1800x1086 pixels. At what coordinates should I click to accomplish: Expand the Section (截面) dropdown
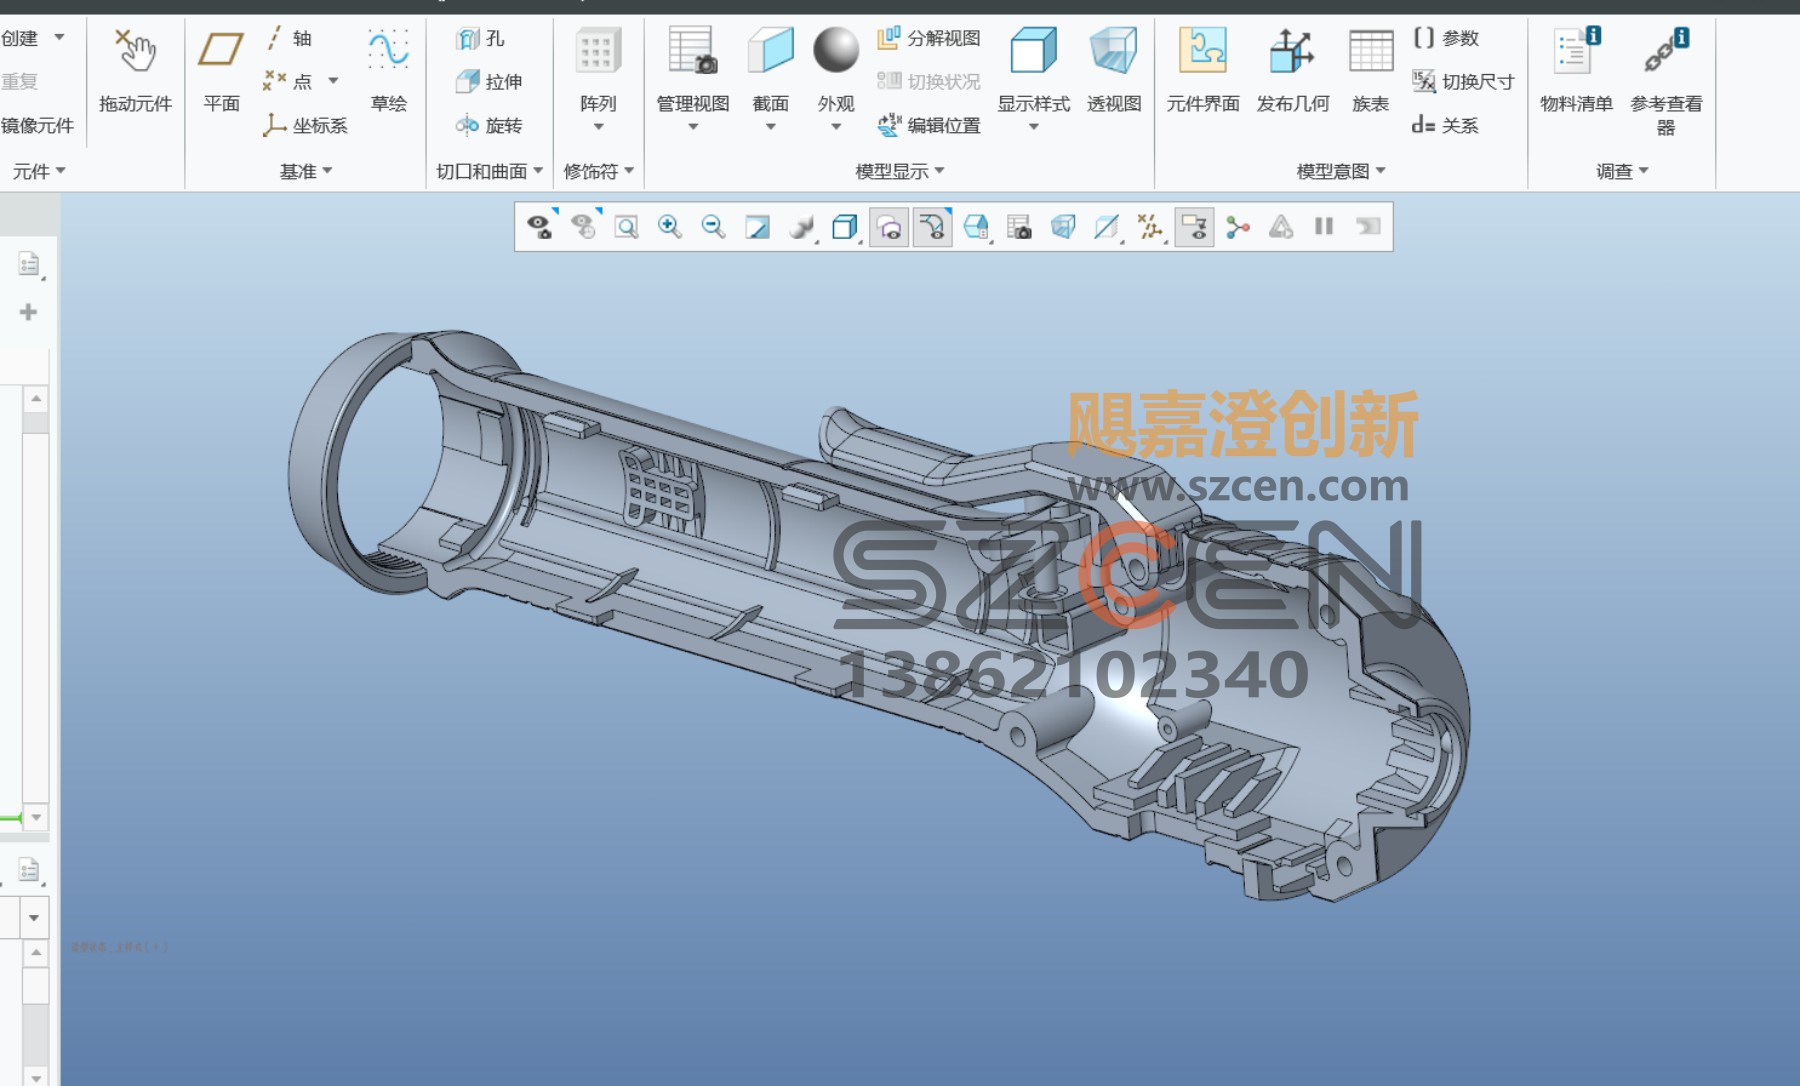coord(771,127)
